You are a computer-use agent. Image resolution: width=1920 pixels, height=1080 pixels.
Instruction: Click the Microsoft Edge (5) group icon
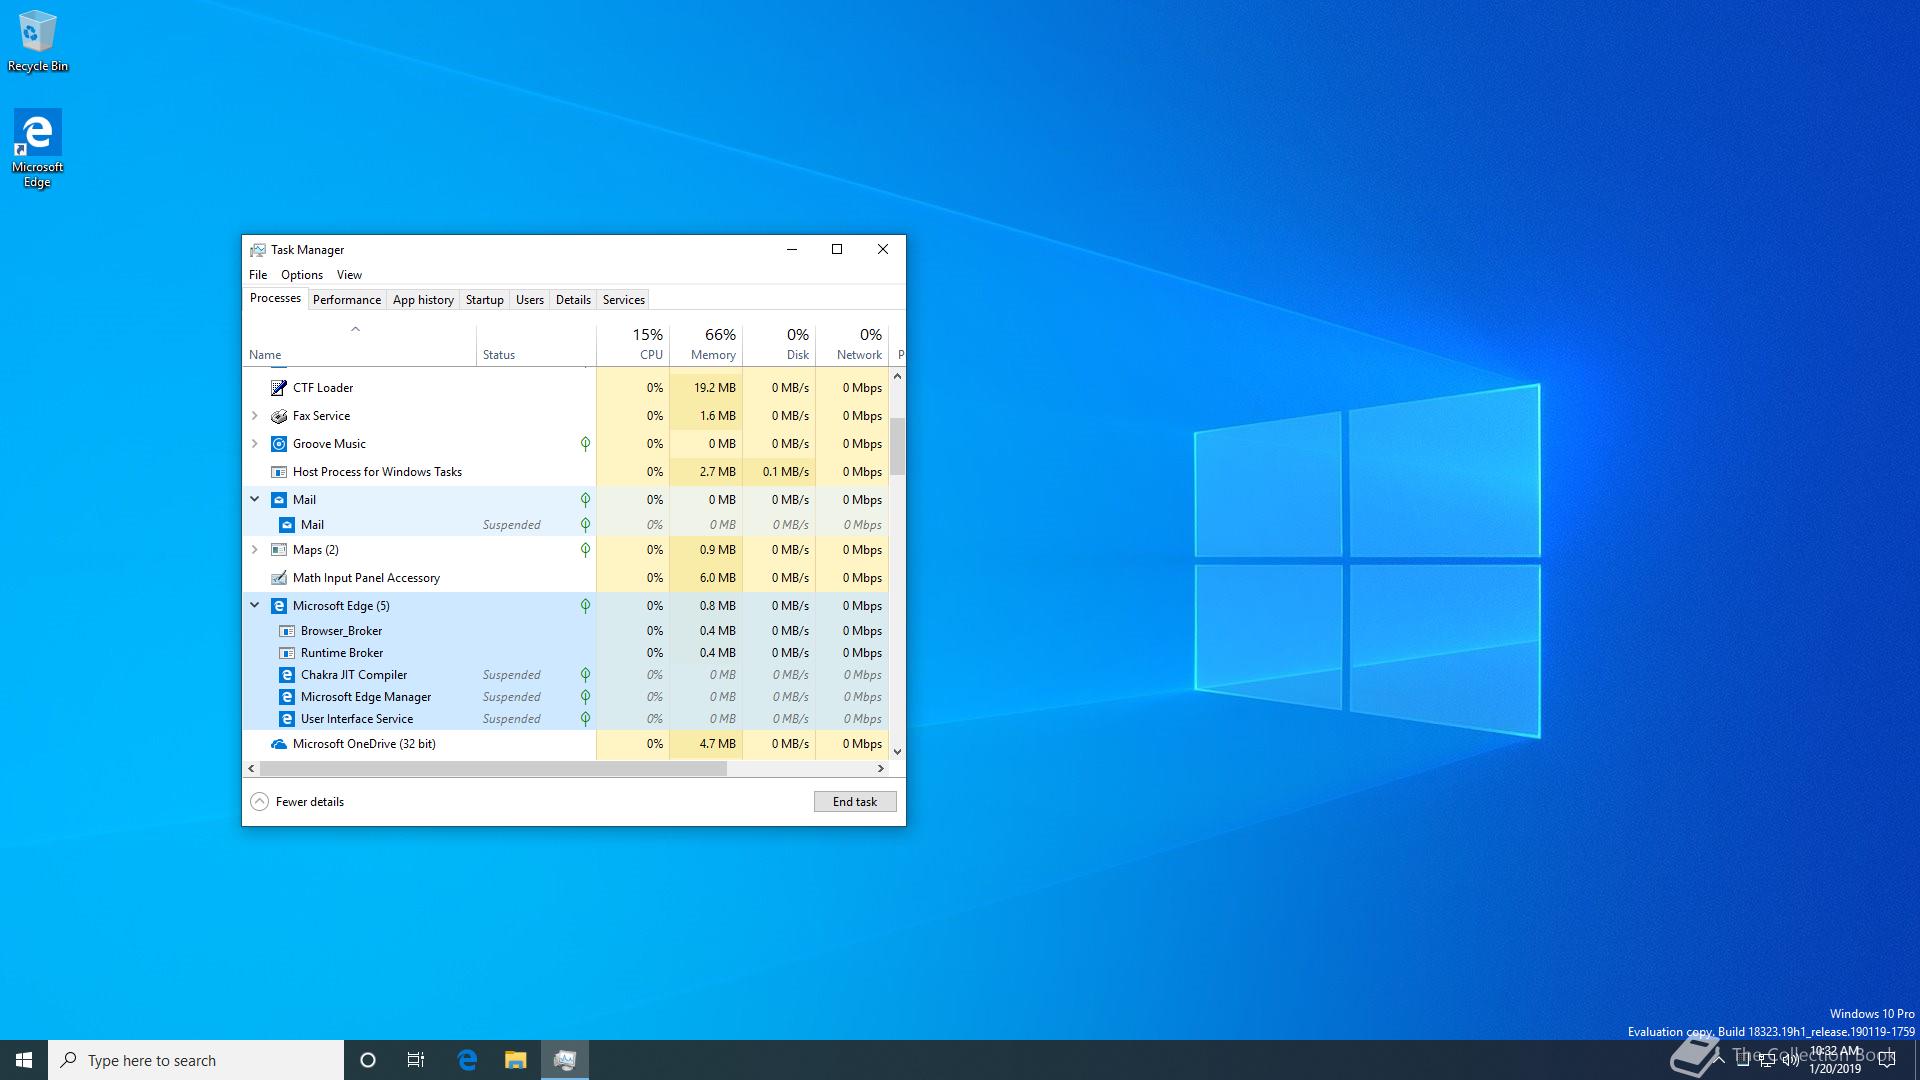click(279, 606)
